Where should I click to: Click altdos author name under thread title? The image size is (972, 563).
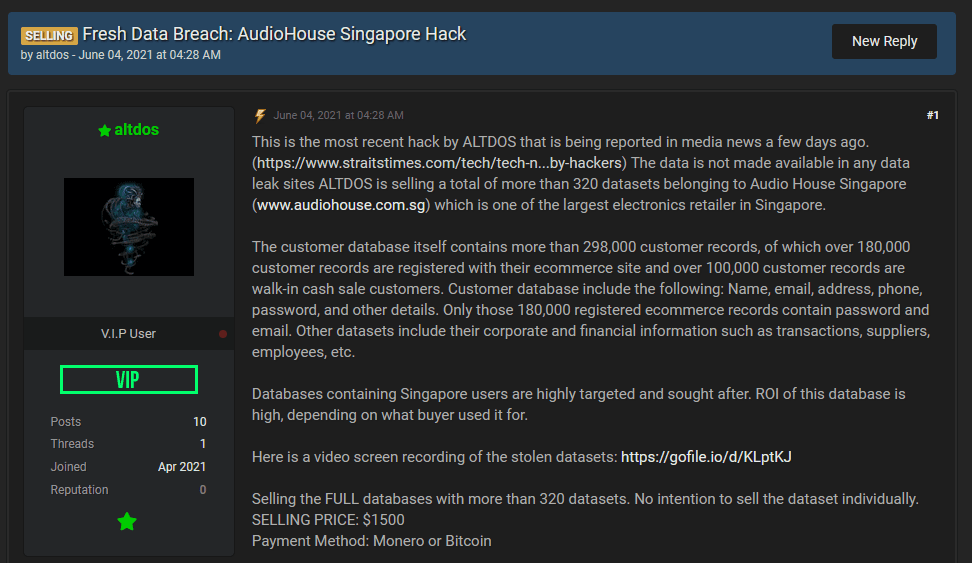click(x=52, y=55)
